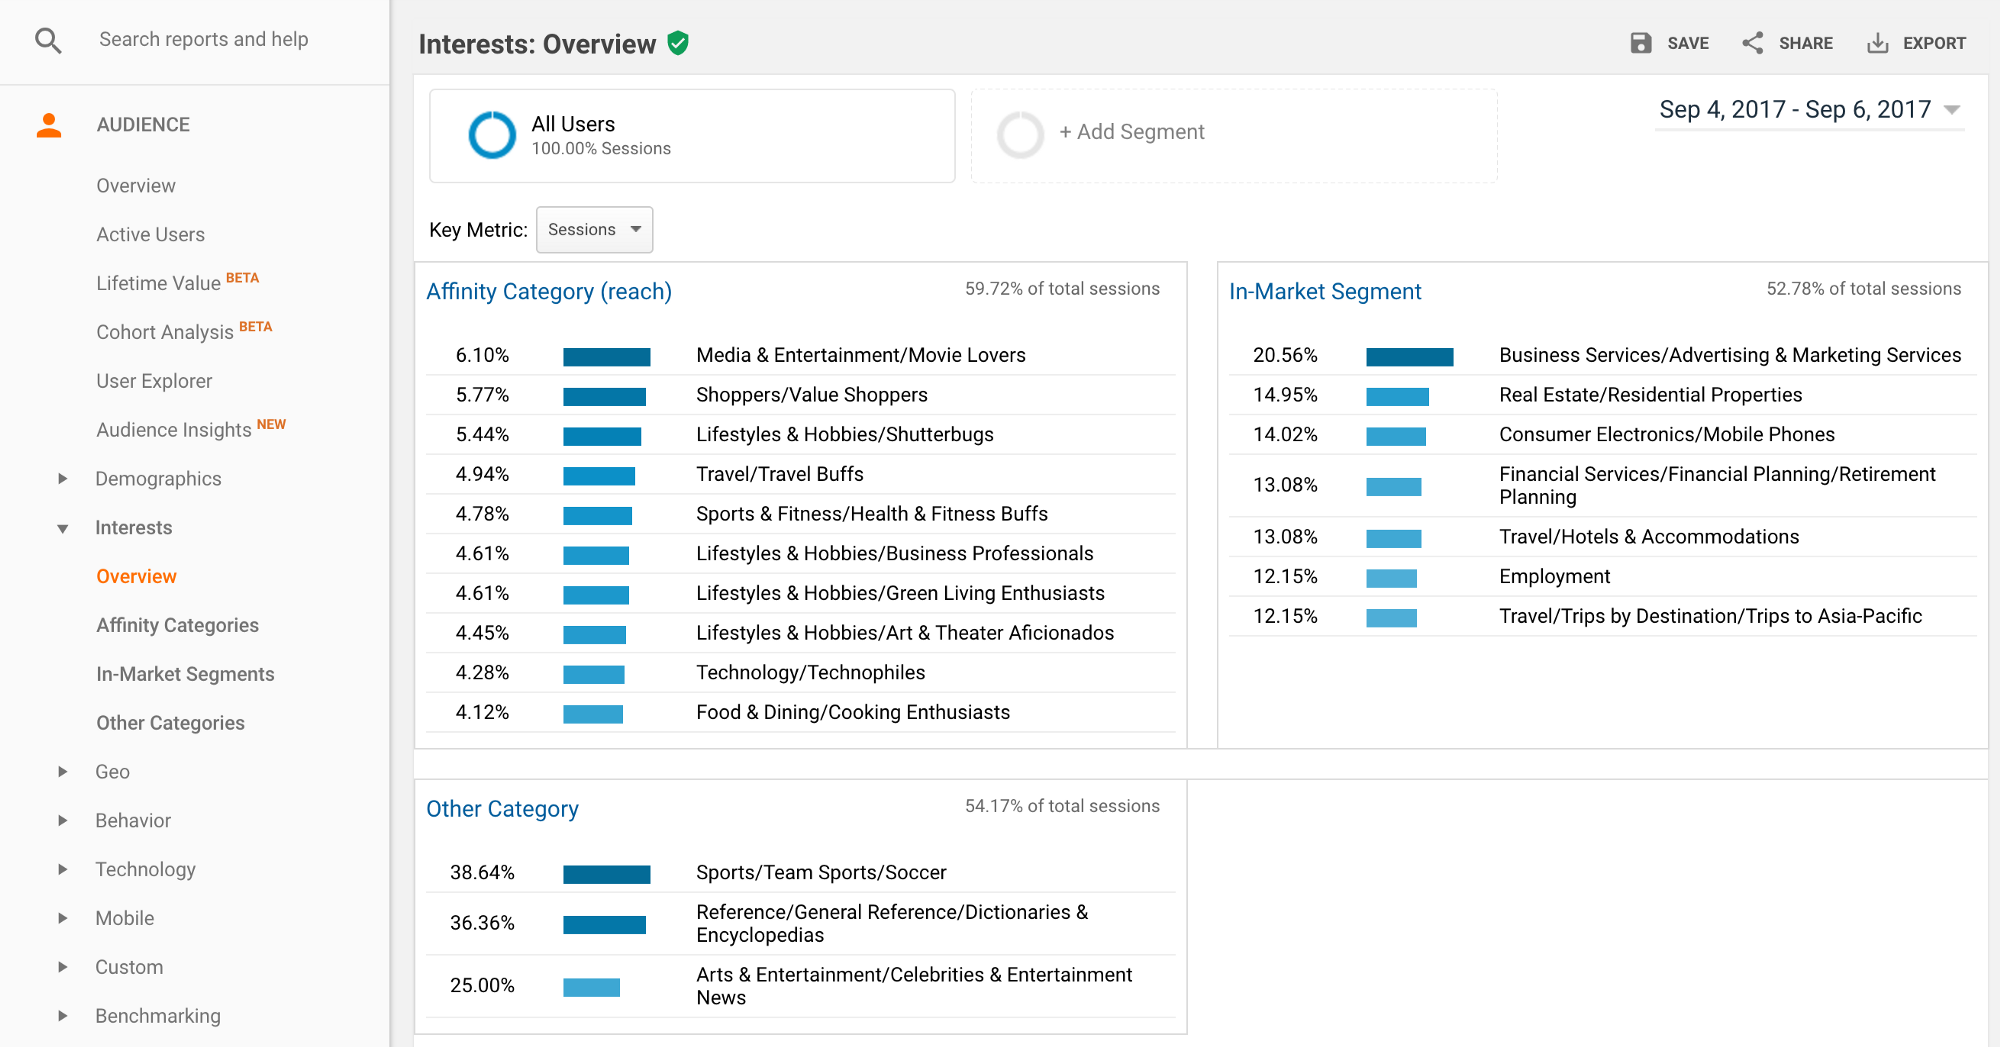This screenshot has width=2000, height=1047.
Task: Open User Explorer report
Action: click(x=154, y=381)
